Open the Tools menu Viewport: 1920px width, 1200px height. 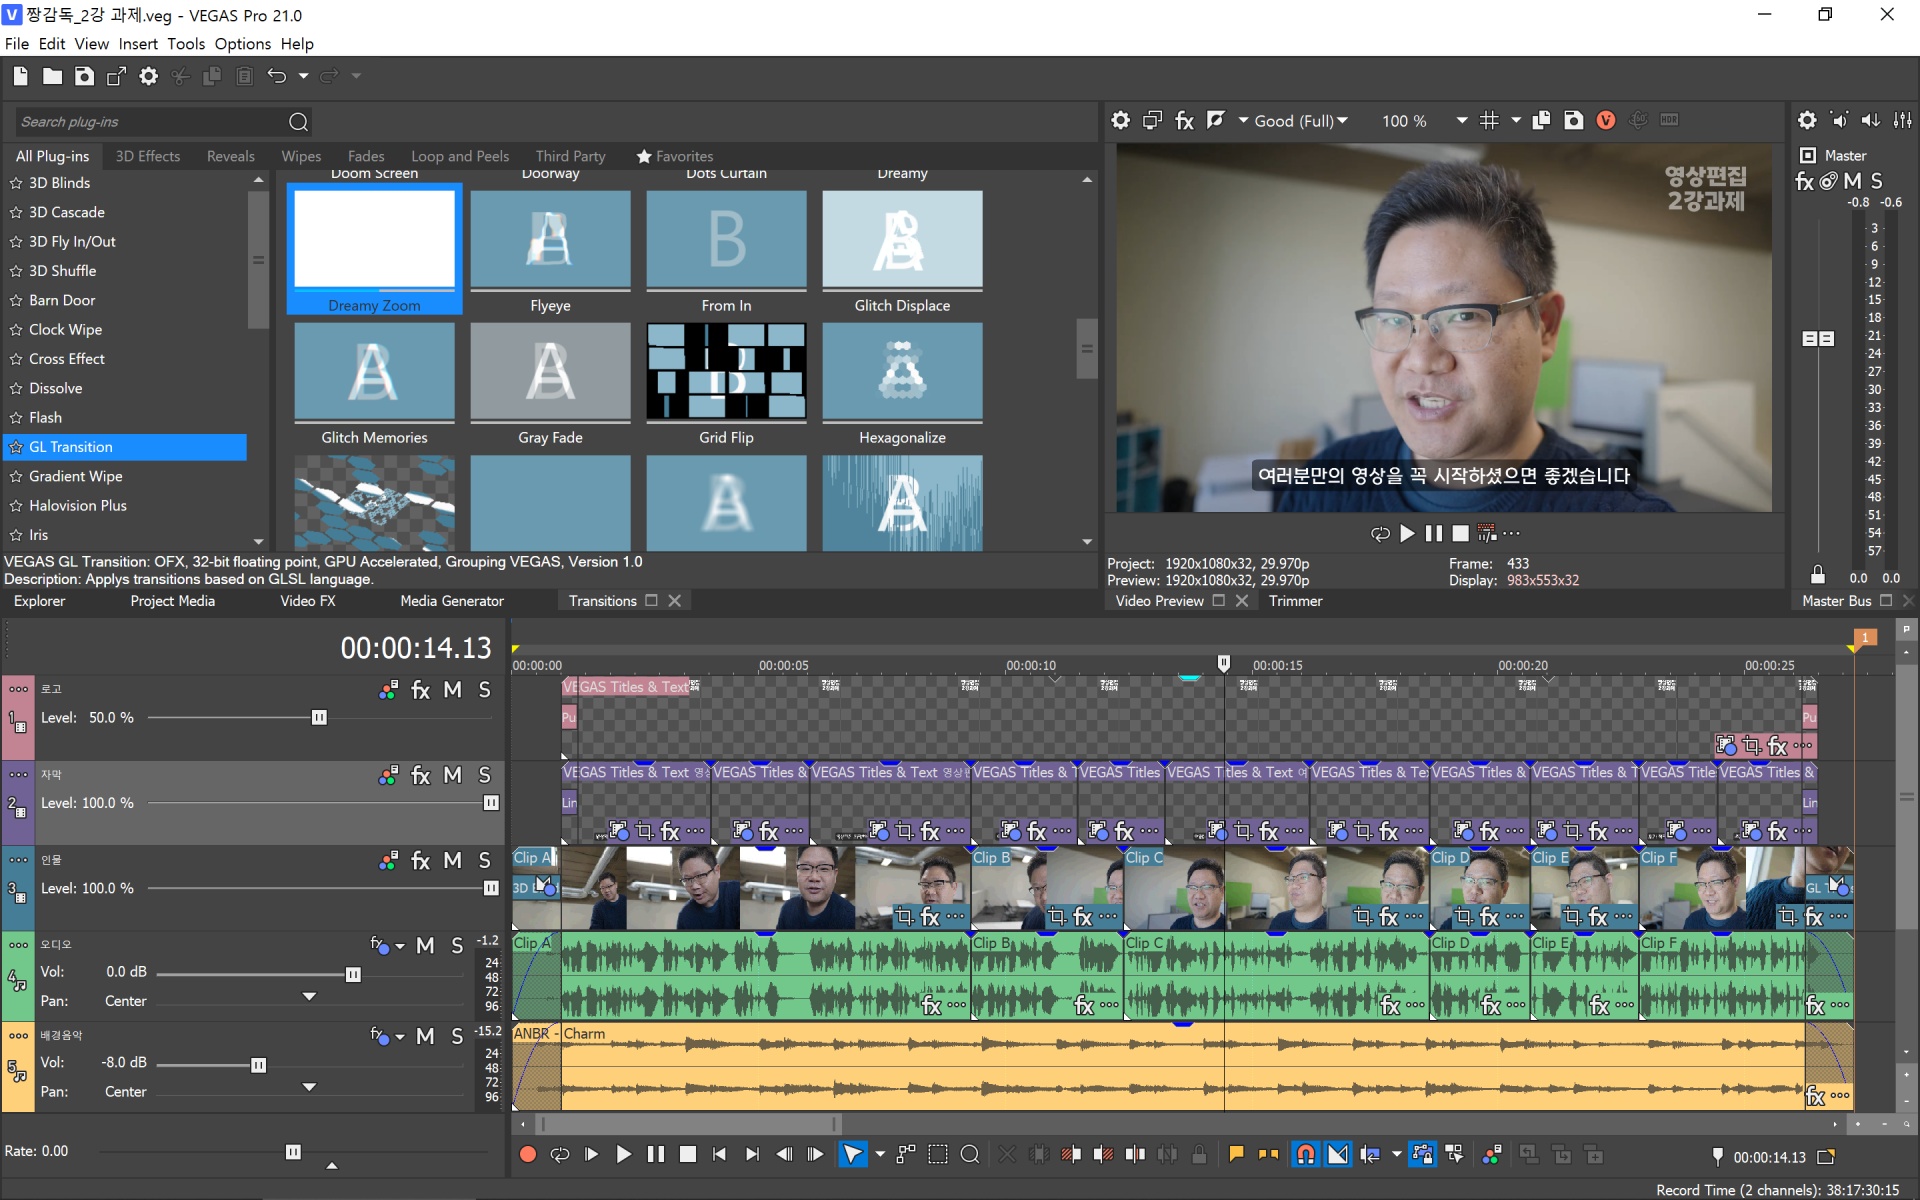tap(185, 44)
